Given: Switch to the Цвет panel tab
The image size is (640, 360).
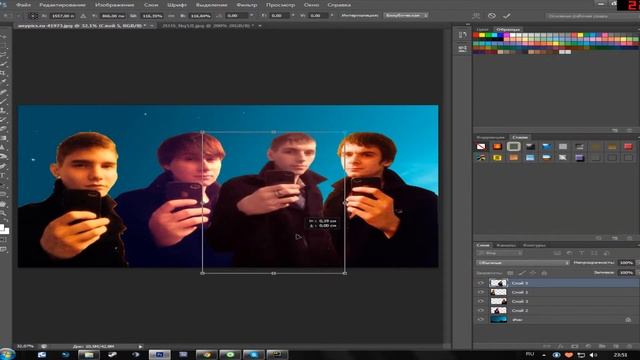Looking at the screenshot, I should [482, 29].
